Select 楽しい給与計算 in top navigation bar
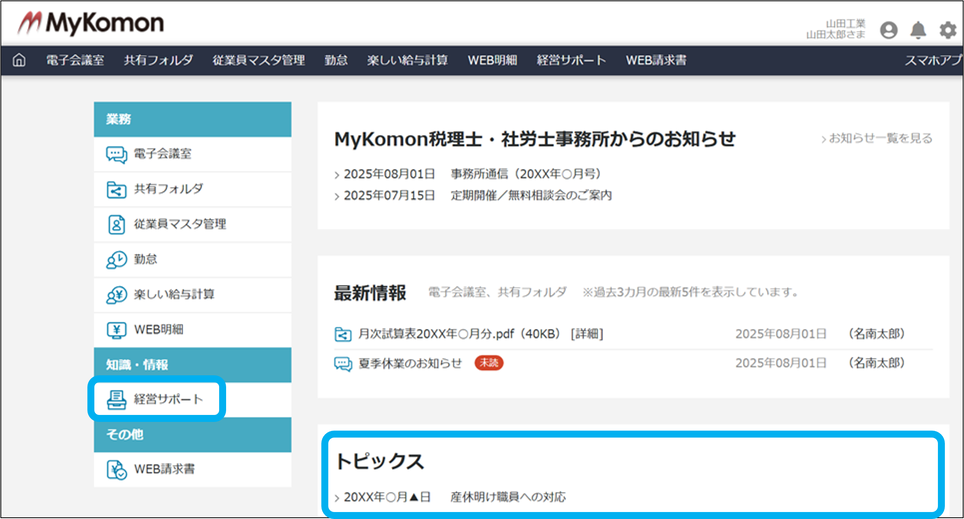 pos(407,60)
